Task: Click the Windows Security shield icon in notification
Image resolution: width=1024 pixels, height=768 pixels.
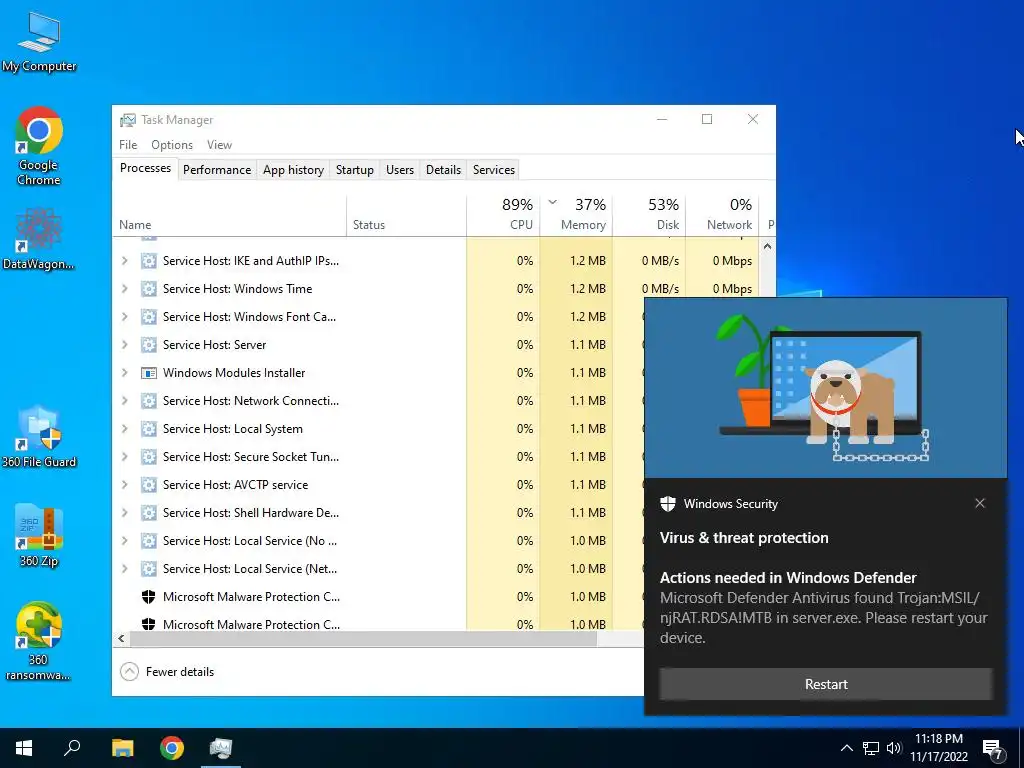Action: [667, 504]
